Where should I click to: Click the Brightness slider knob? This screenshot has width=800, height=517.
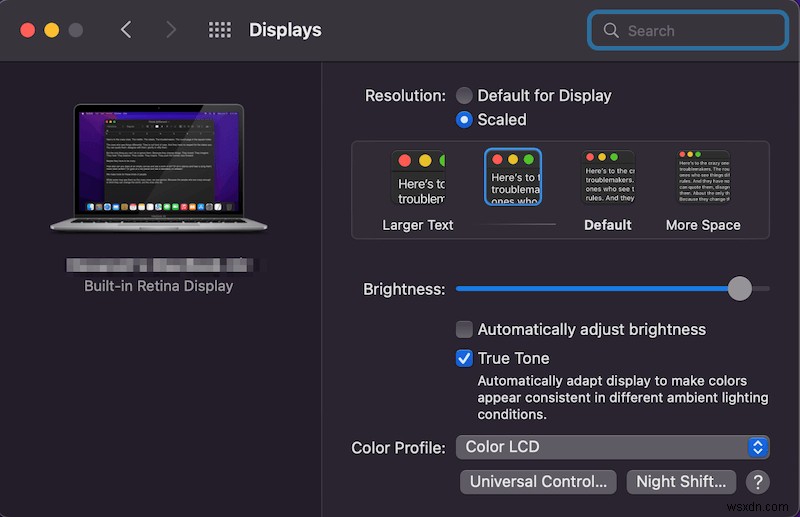[x=739, y=289]
